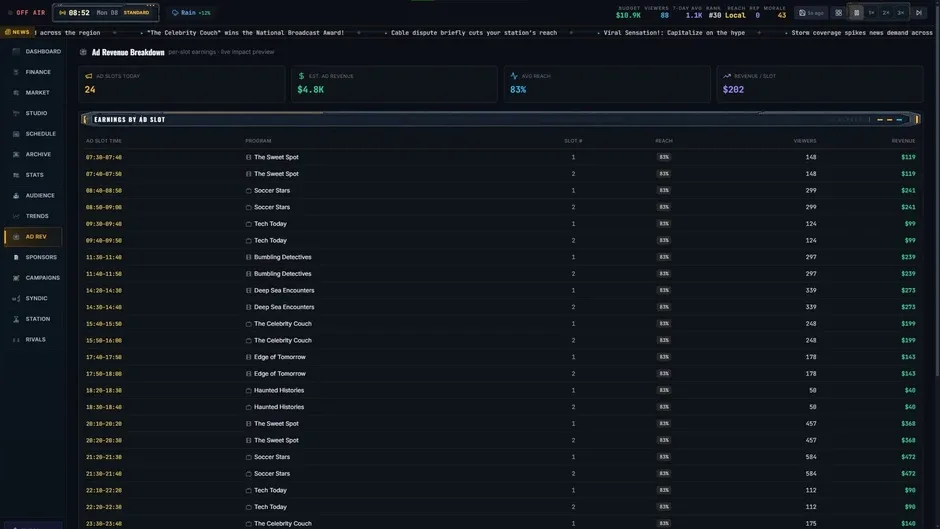Select Haunted Histories in the 18:30-18:40 row
This screenshot has width=940, height=529.
point(279,407)
